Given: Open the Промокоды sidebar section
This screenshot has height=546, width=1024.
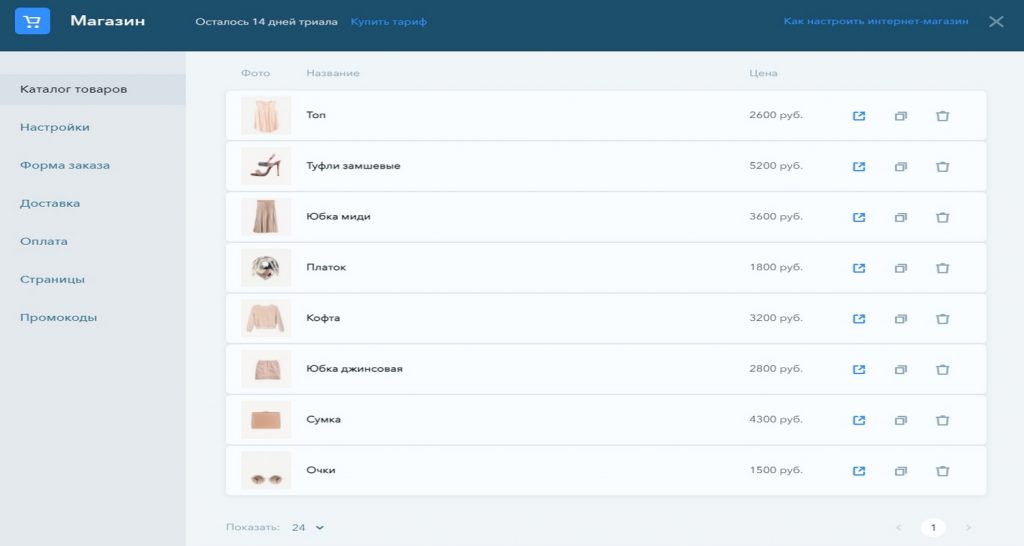Looking at the screenshot, I should [59, 317].
